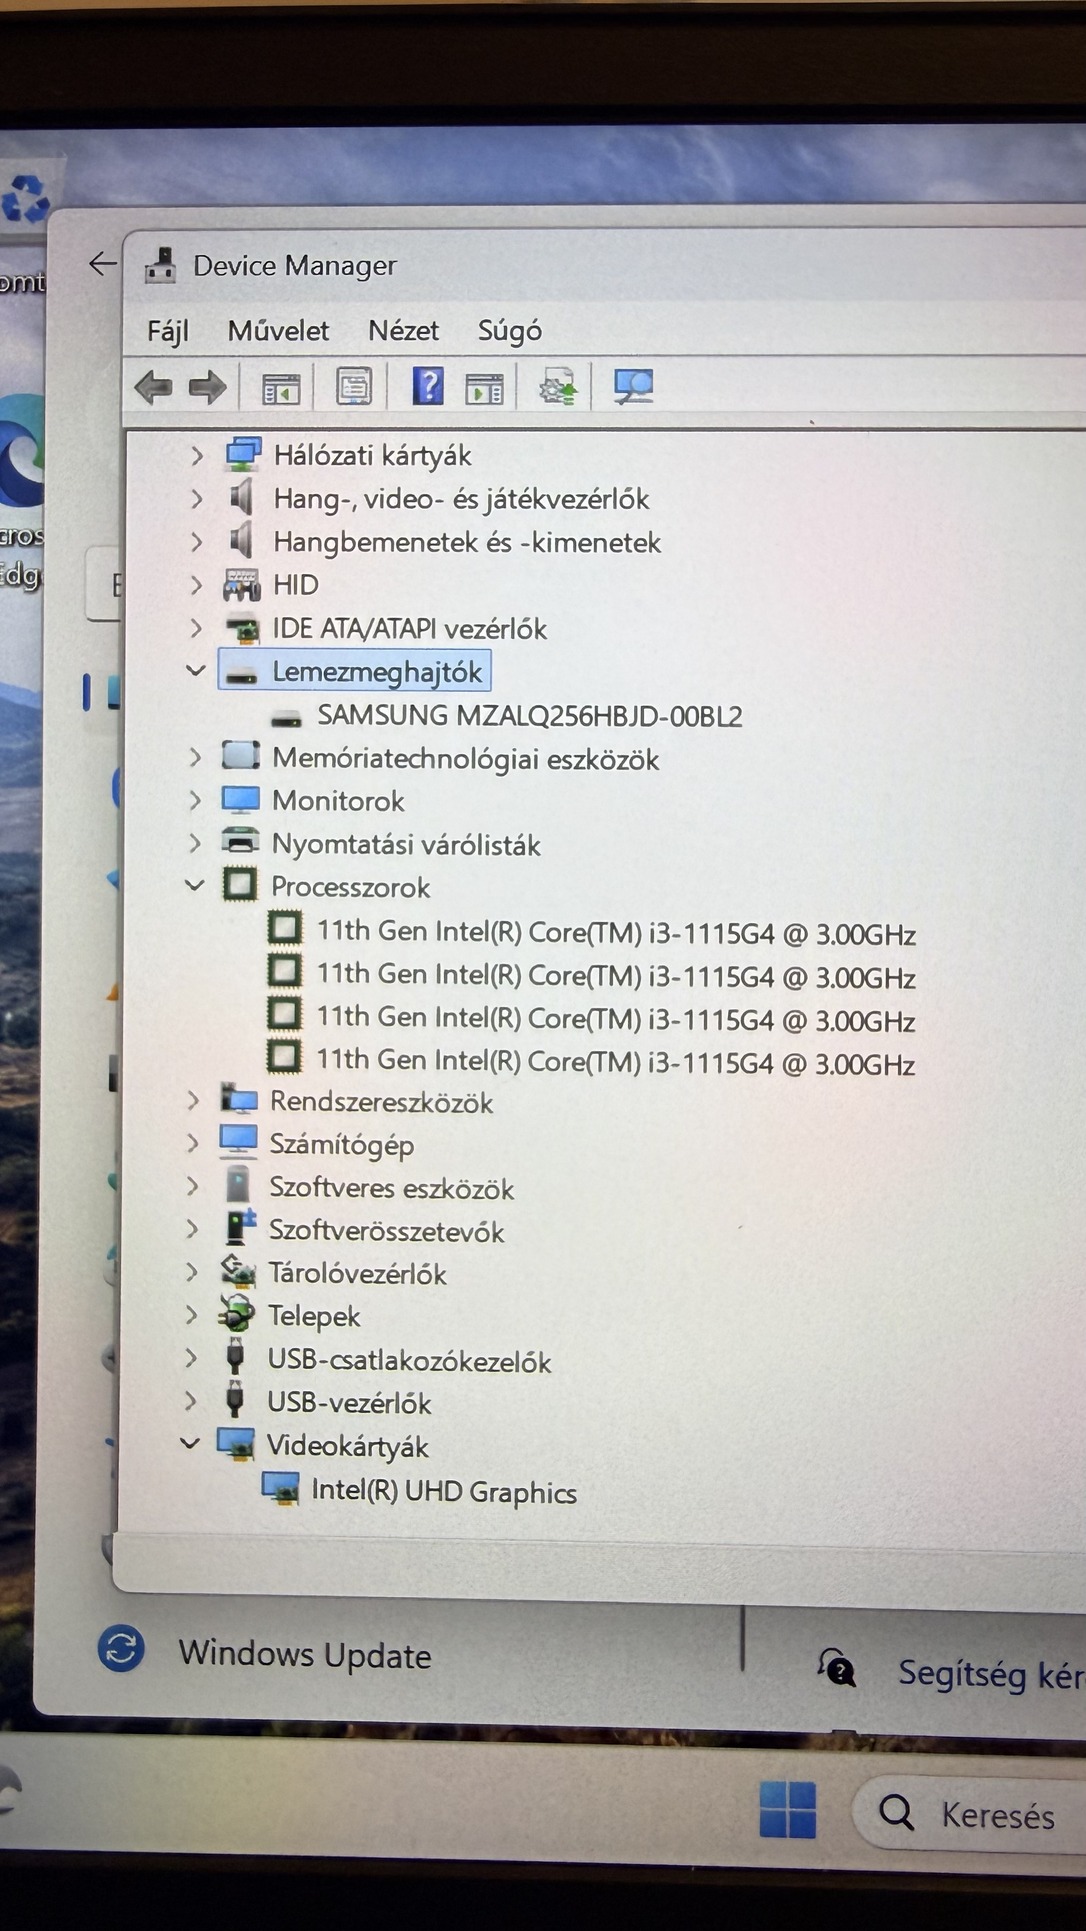Expand Hangbemenetek és -kimenetek node

click(197, 542)
